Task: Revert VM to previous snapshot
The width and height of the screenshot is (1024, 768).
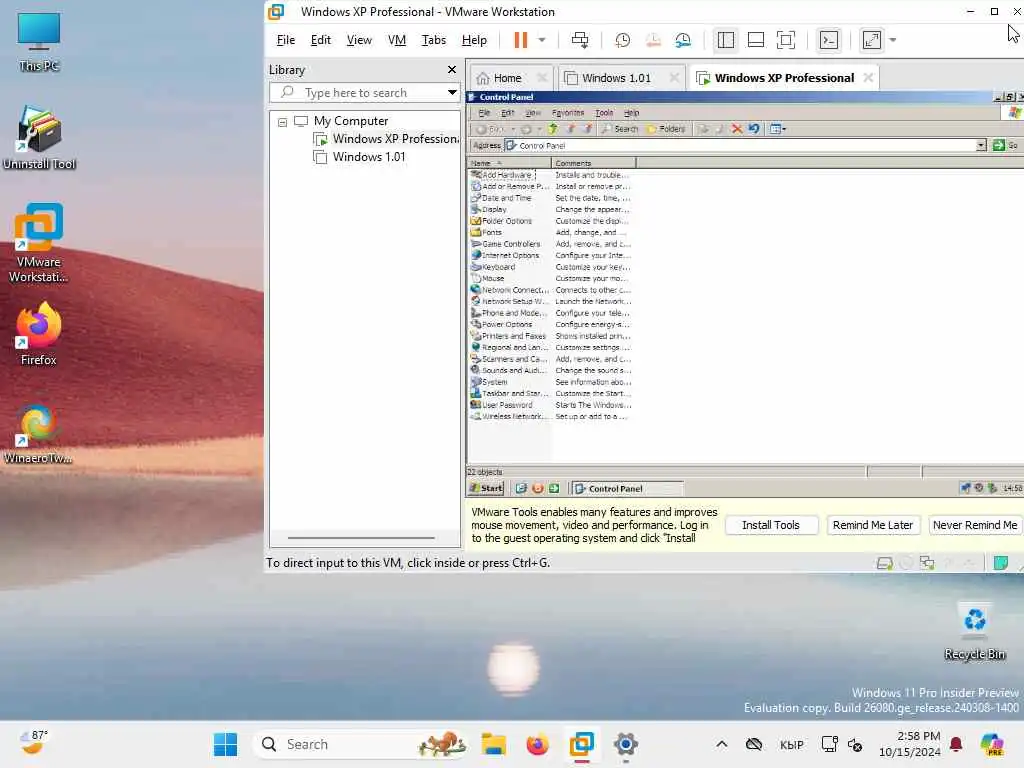Action: pos(652,40)
